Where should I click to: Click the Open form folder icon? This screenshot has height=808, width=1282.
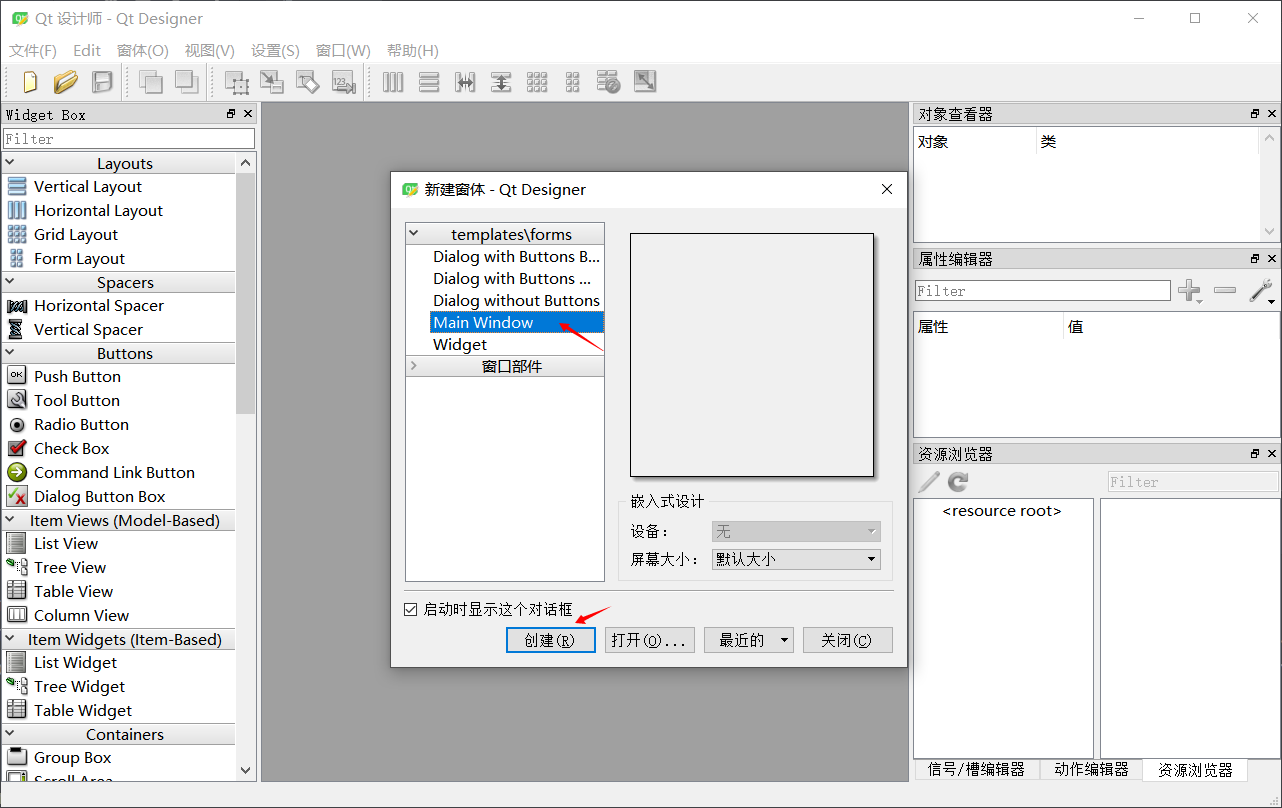66,82
